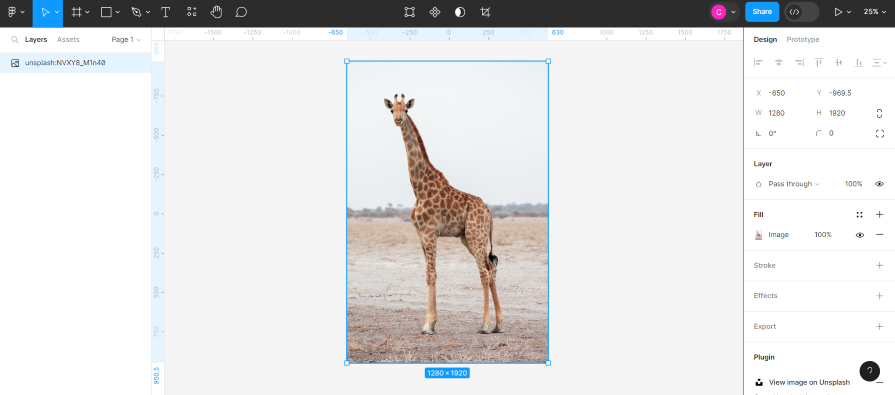The height and width of the screenshot is (395, 895).
Task: Click the Image fill thumbnail swatch
Action: pos(759,235)
